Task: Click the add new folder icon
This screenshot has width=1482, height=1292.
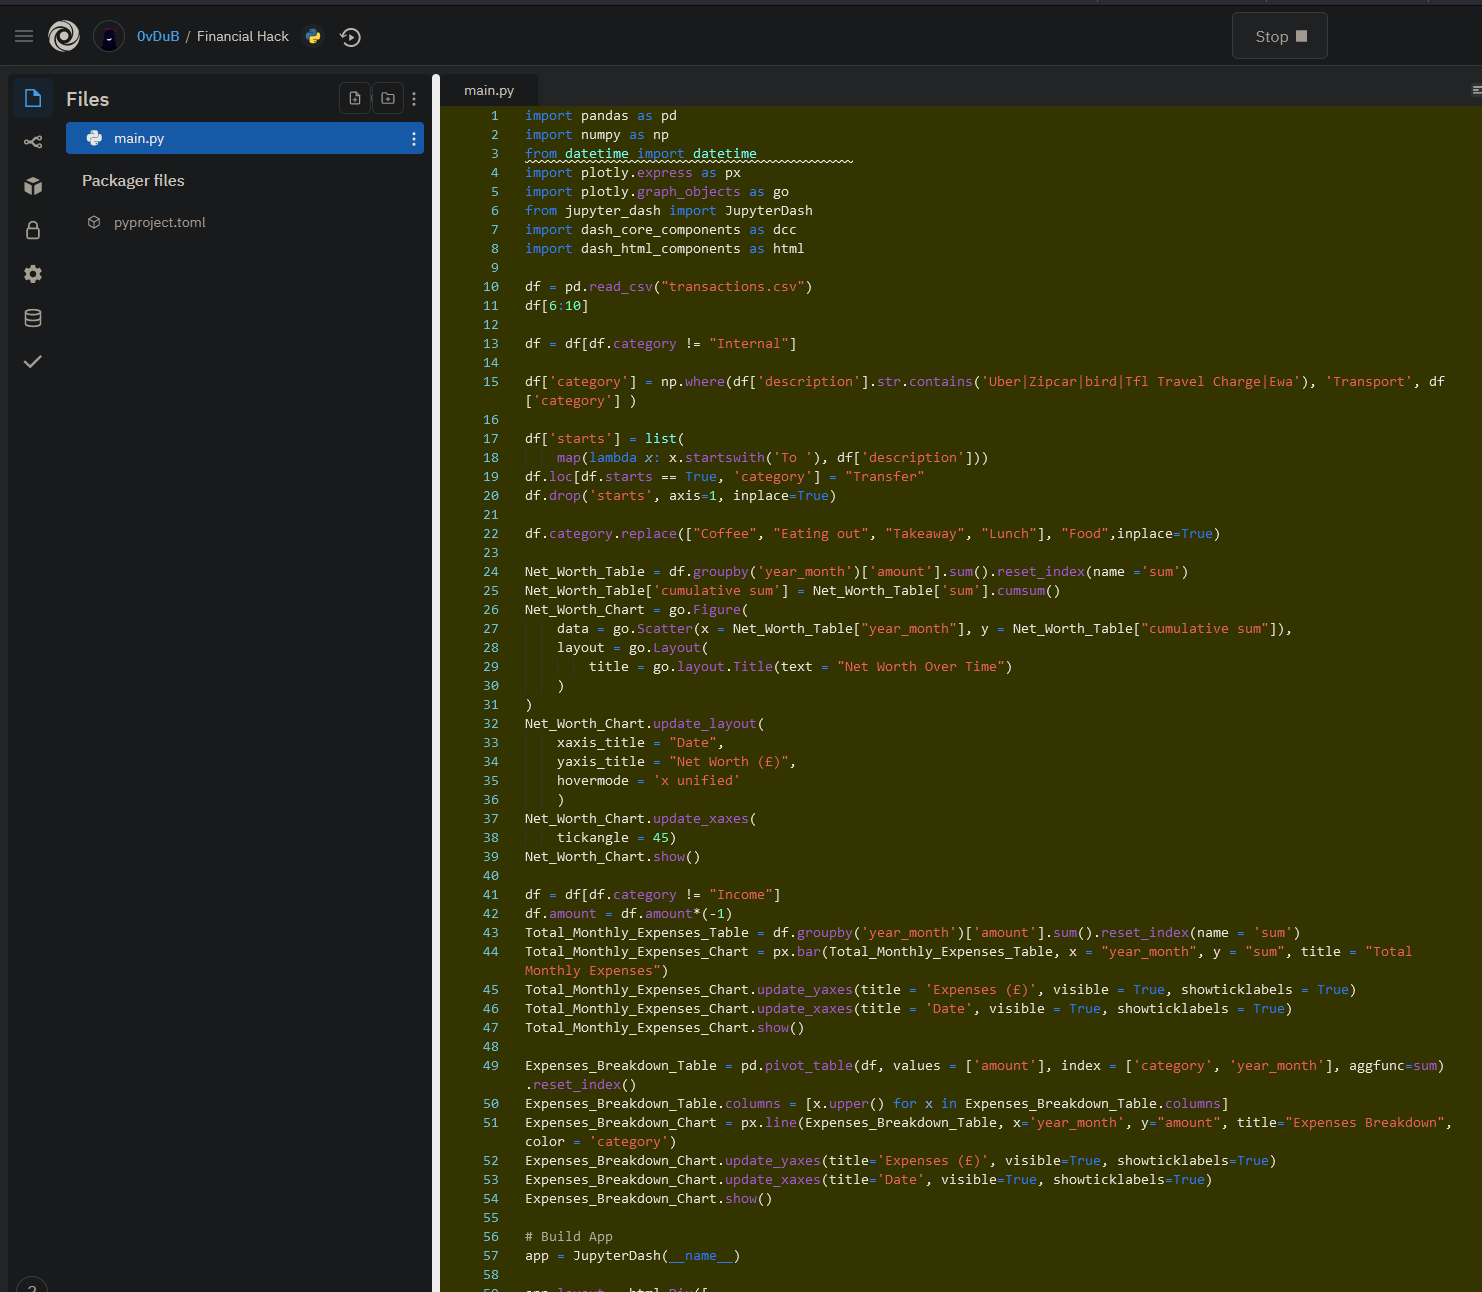Action: click(x=388, y=98)
